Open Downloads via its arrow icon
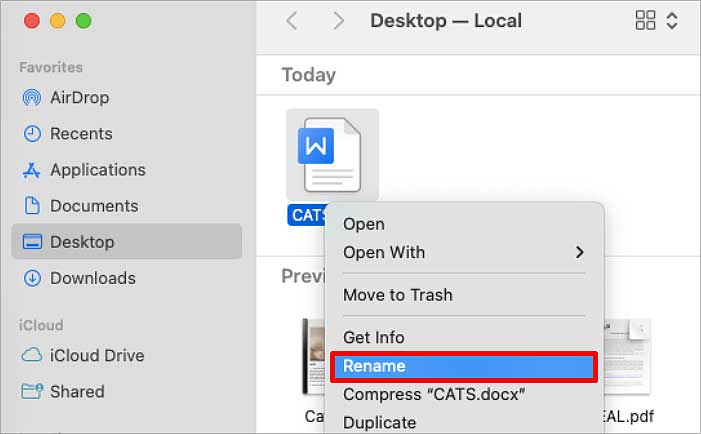The width and height of the screenshot is (701, 434). tap(32, 278)
